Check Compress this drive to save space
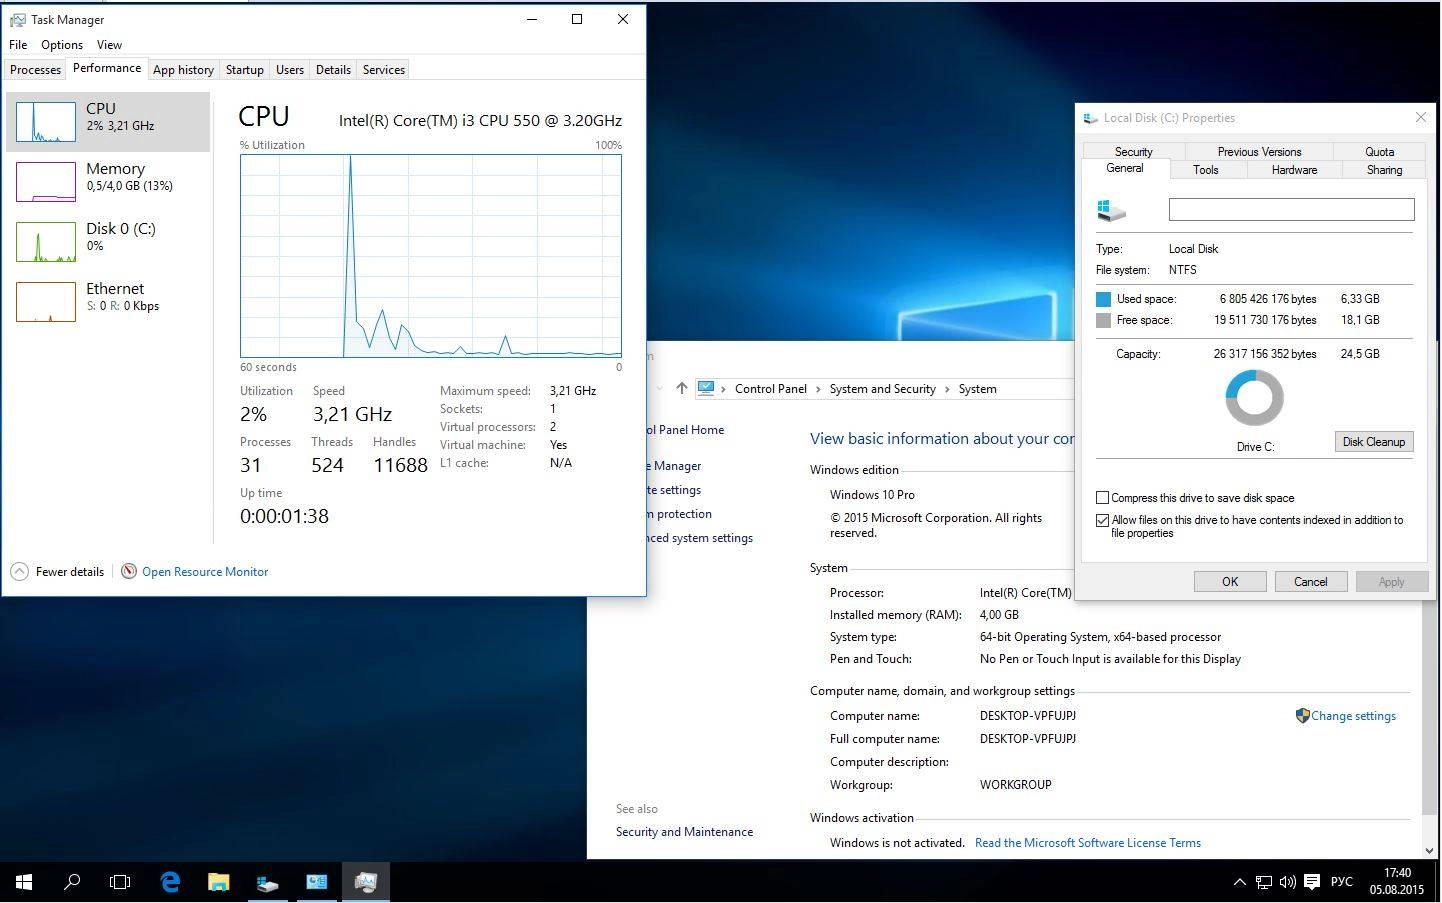This screenshot has width=1442, height=903. (1102, 497)
